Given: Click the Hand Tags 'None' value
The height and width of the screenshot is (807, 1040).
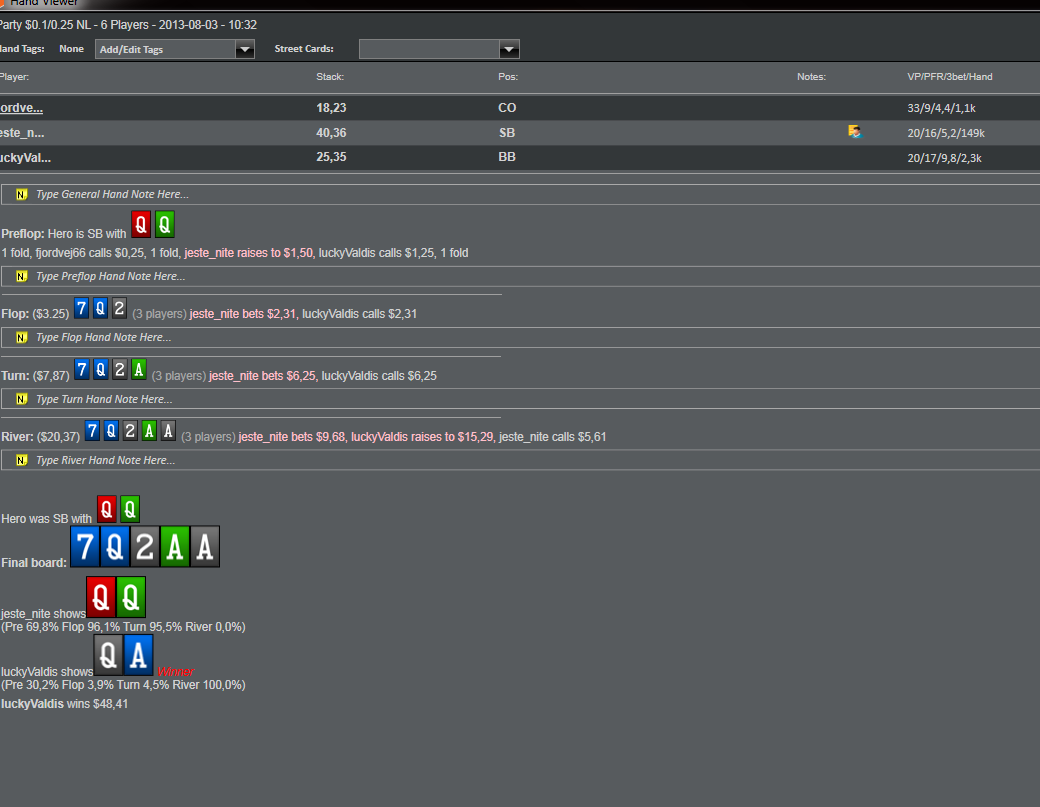Looking at the screenshot, I should 71,49.
